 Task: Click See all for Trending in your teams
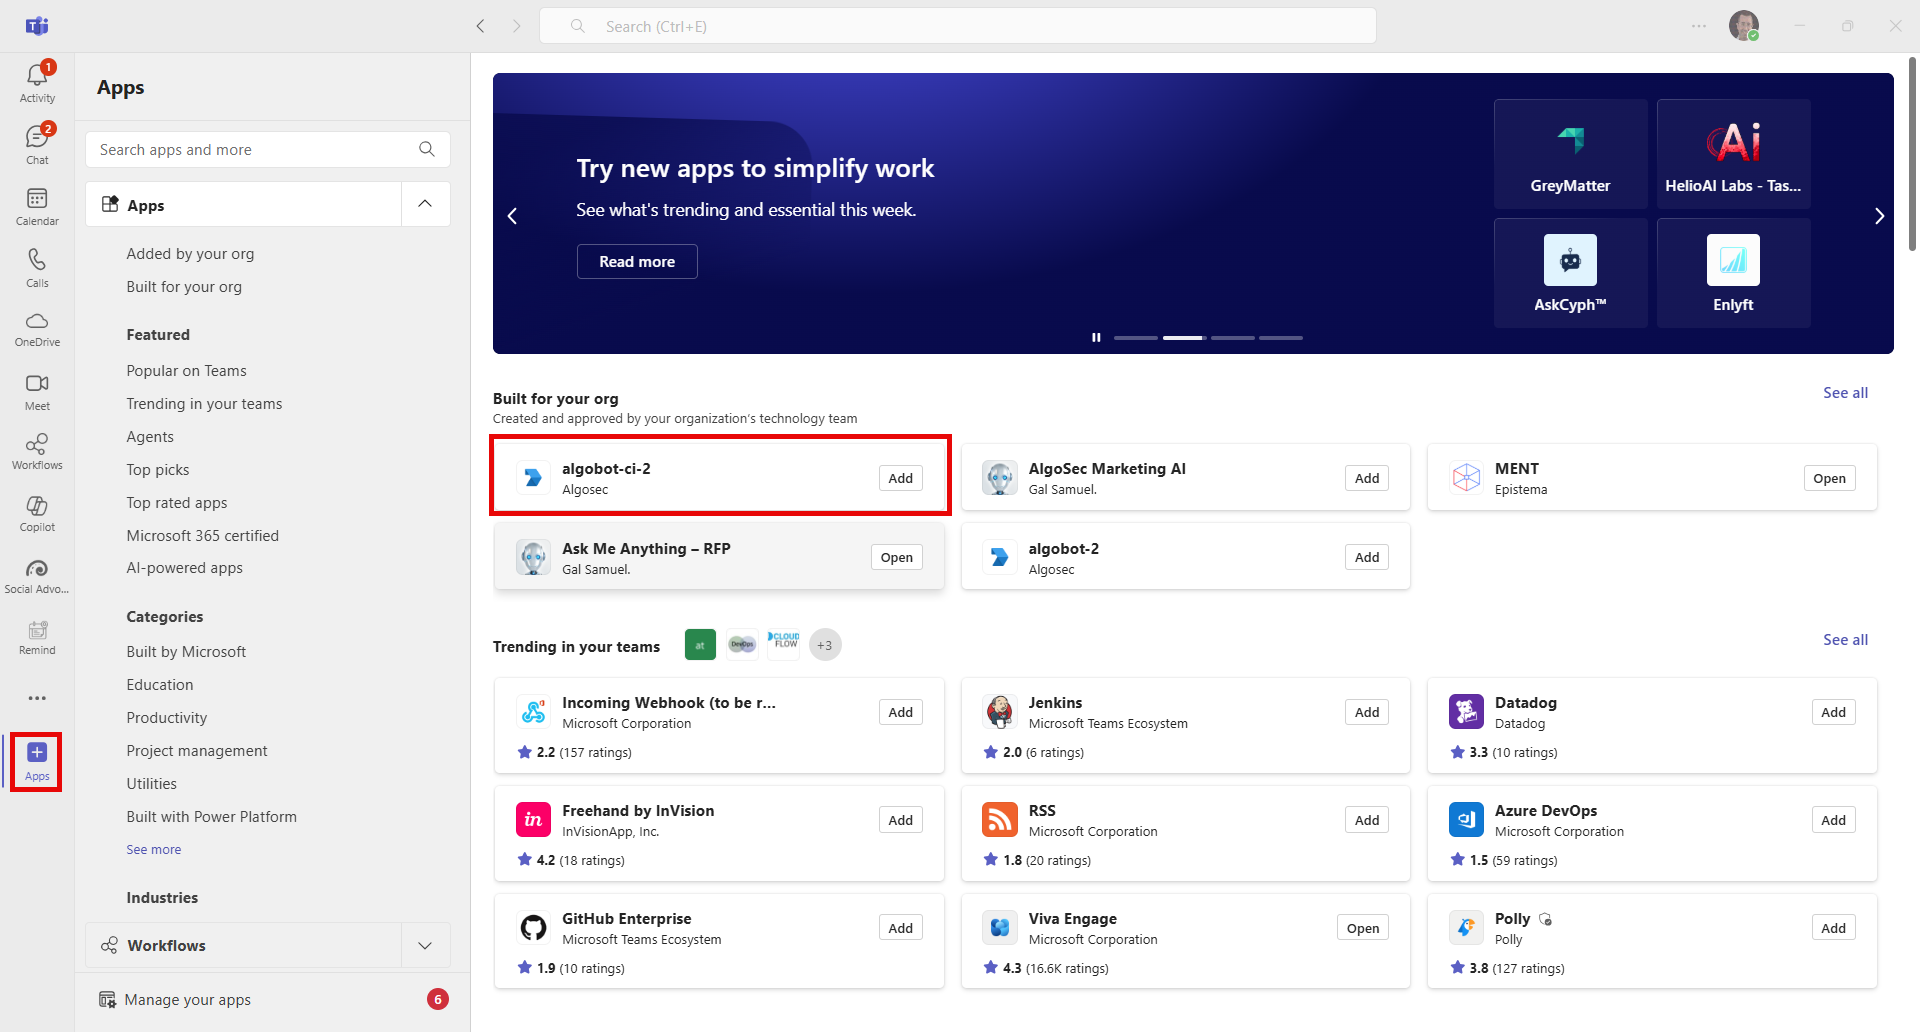(x=1845, y=640)
